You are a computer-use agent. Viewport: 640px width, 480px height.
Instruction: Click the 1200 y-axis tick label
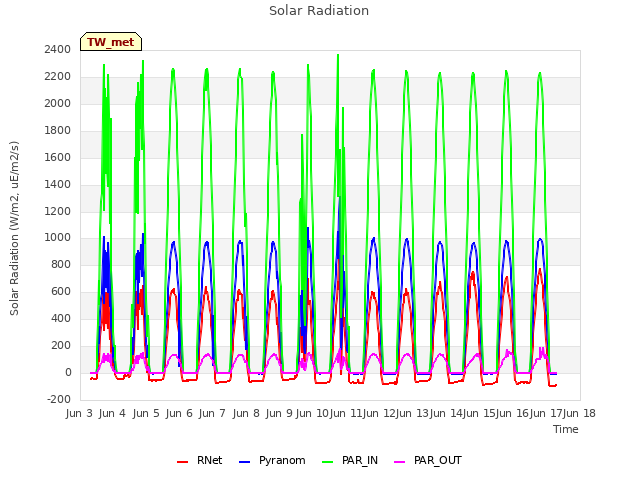point(58,211)
